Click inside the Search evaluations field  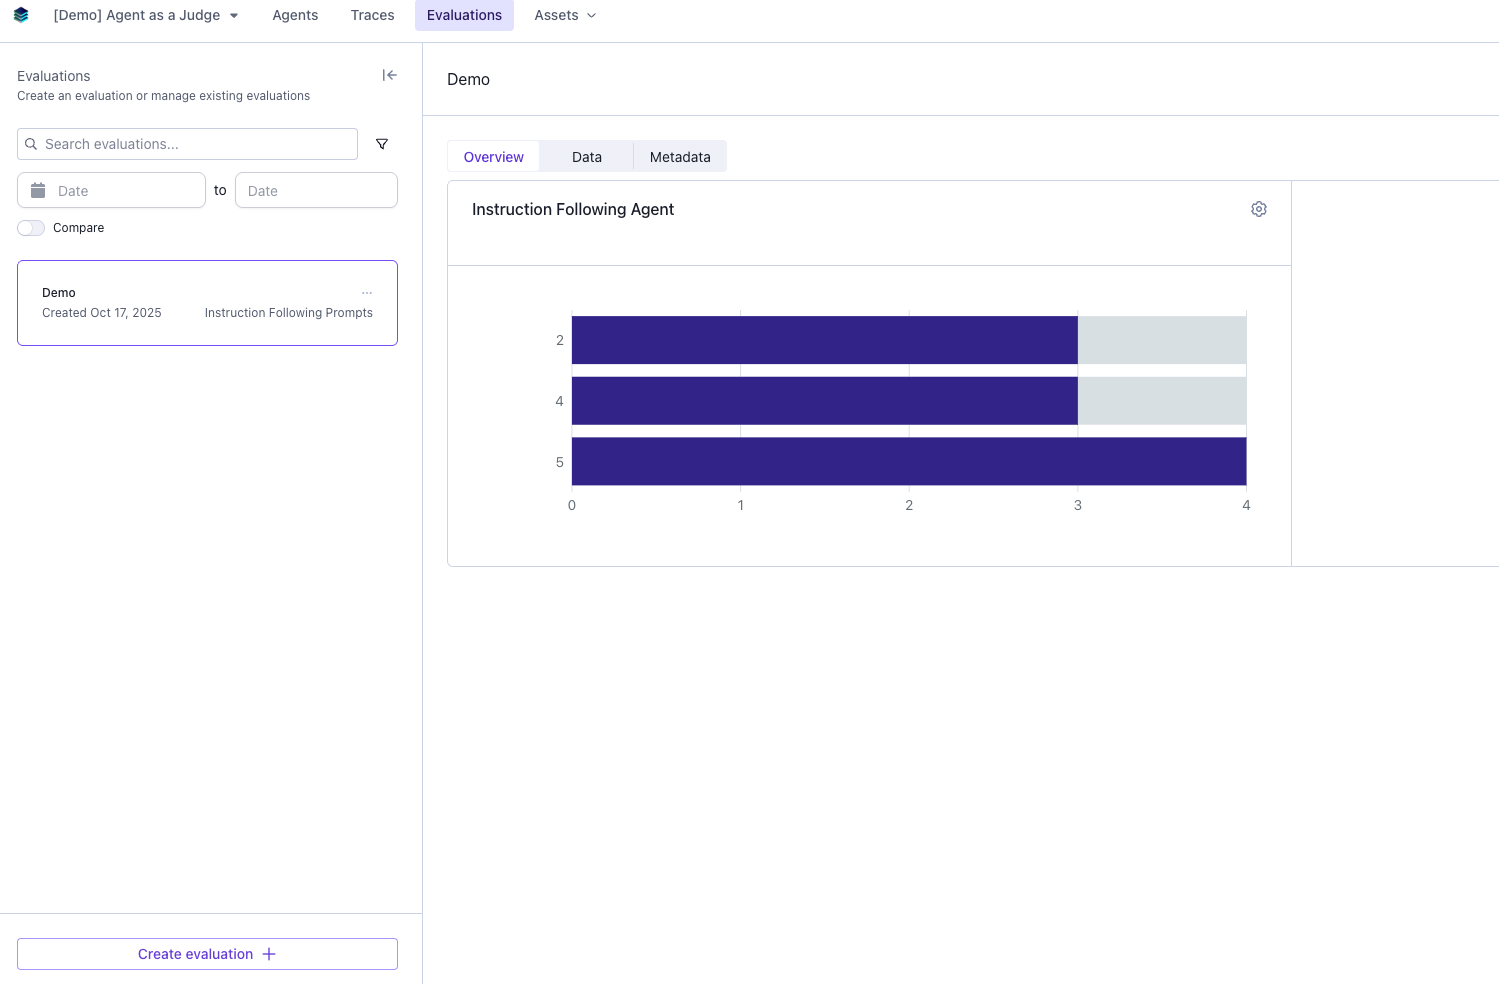click(186, 144)
